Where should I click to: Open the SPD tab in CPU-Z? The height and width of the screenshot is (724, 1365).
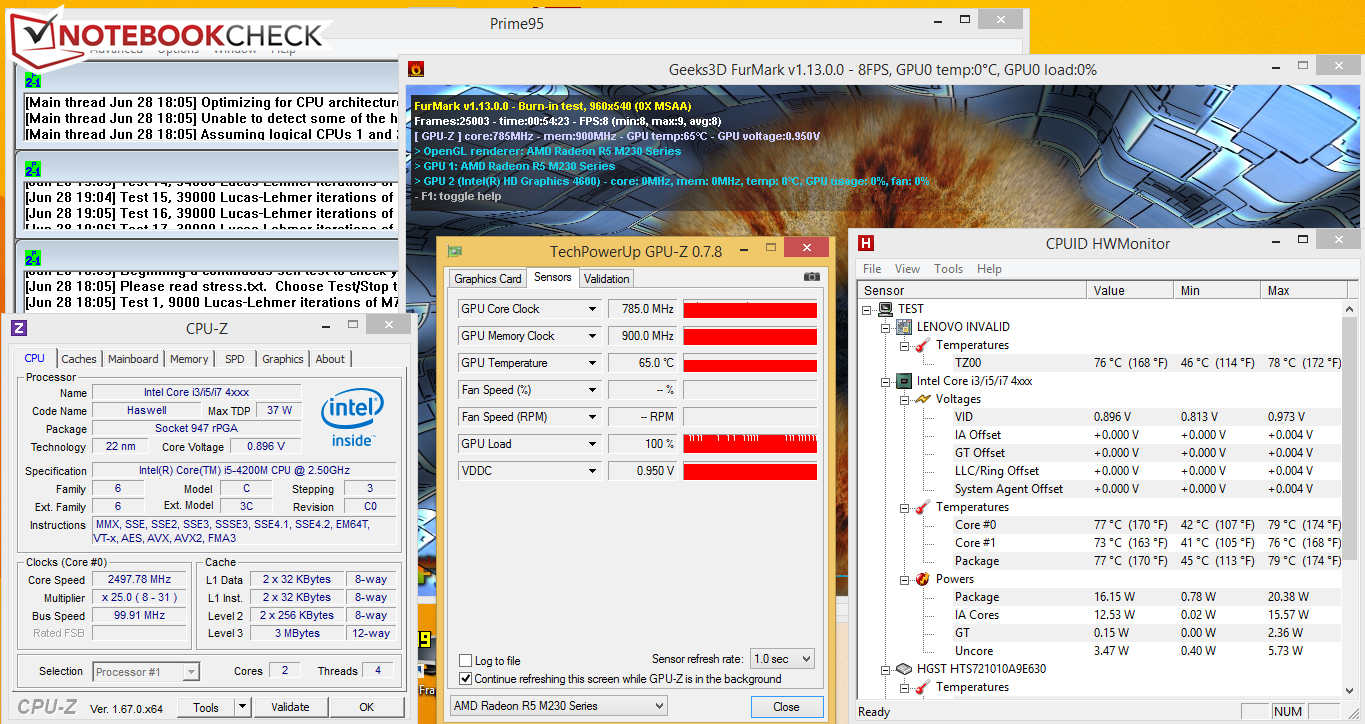coord(234,359)
